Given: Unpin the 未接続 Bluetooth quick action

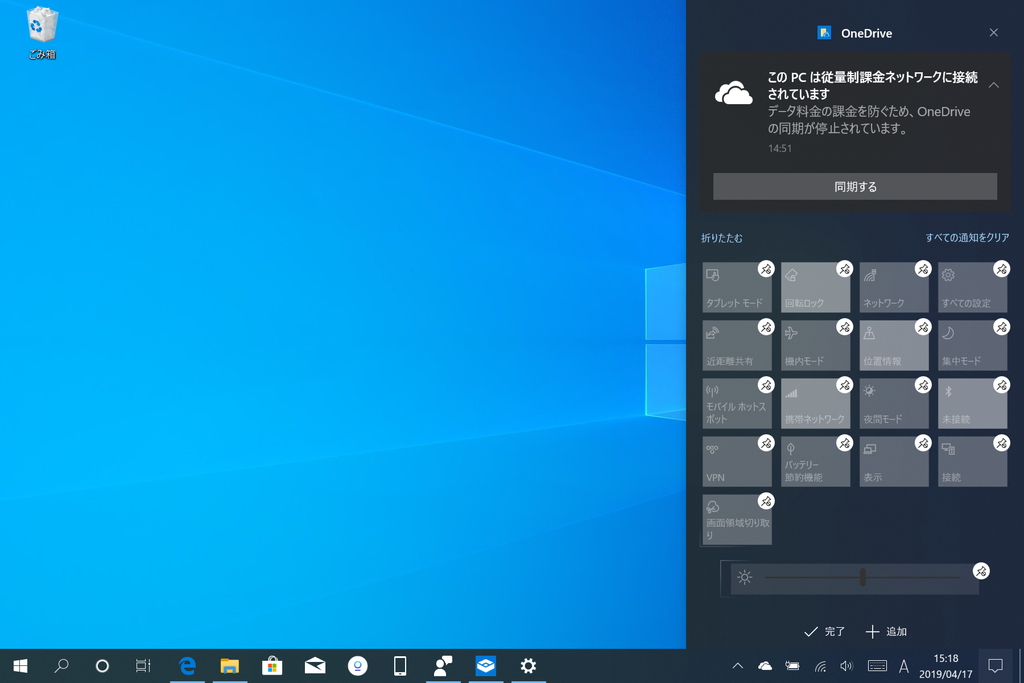Looking at the screenshot, I should point(1001,385).
